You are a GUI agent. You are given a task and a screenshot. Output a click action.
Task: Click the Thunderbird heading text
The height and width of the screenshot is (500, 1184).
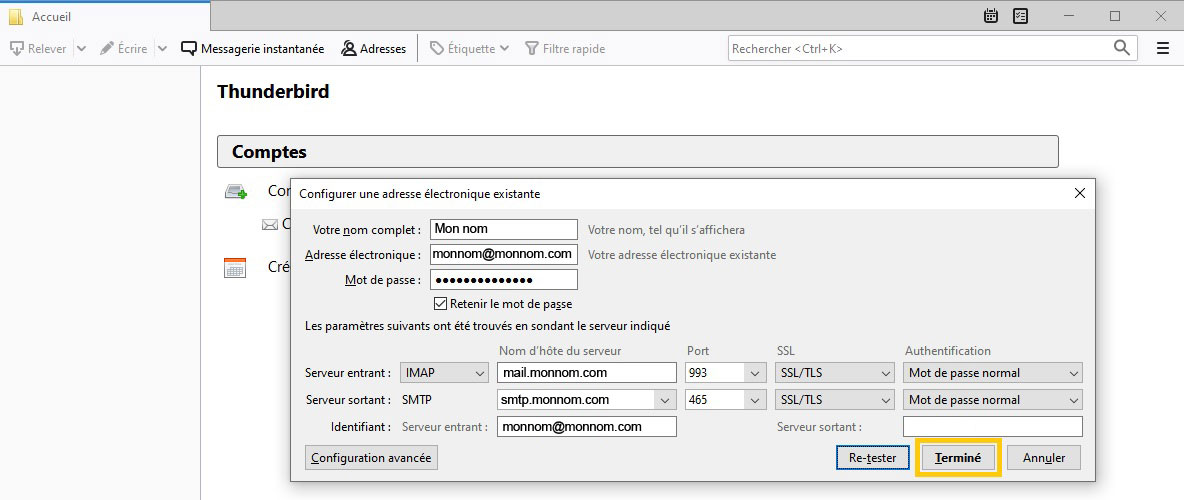point(273,92)
